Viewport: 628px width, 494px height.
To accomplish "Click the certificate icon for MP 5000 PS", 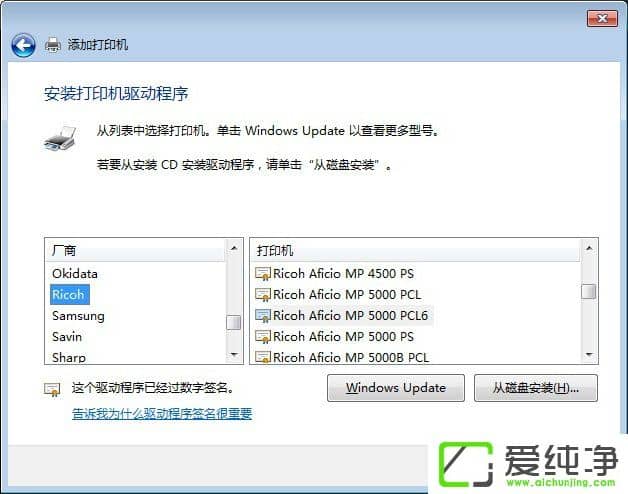I will click(263, 337).
